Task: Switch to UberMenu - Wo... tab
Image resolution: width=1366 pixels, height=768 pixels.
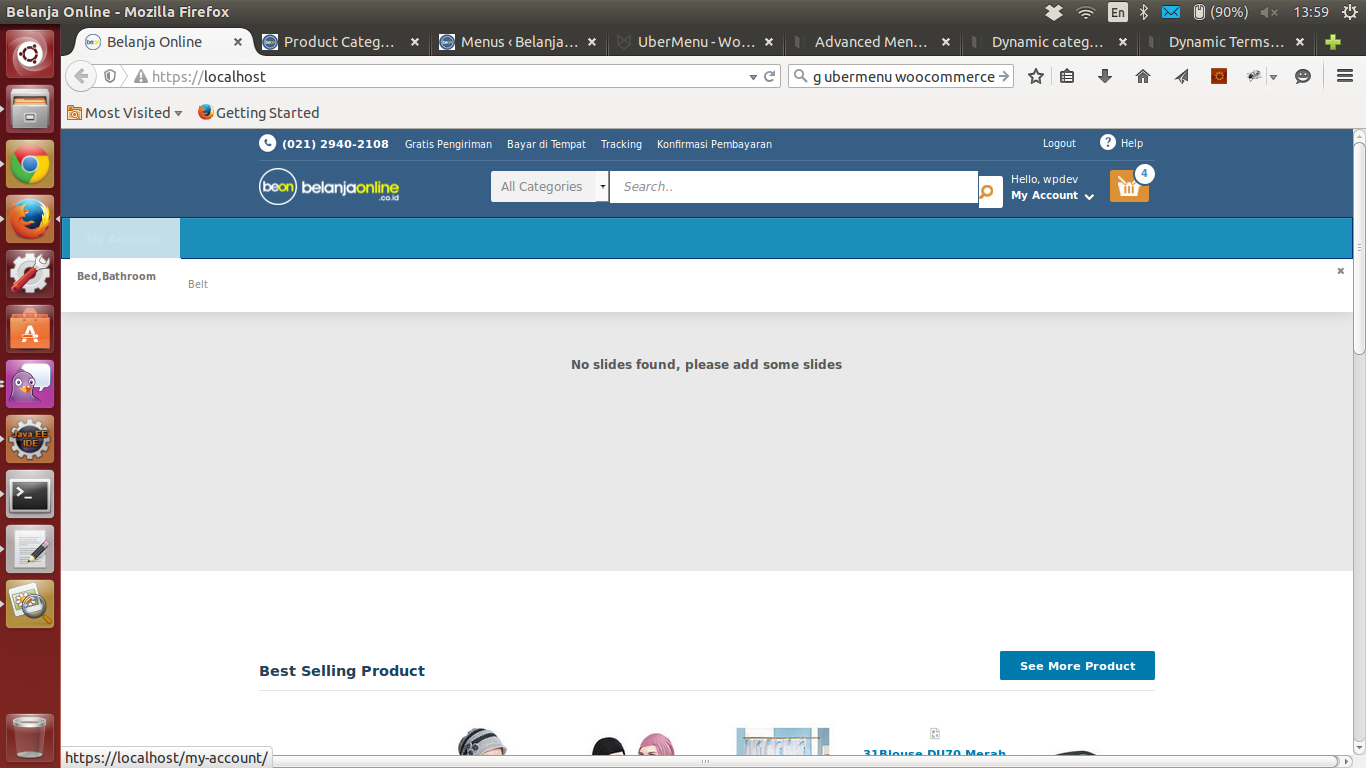Action: [x=694, y=42]
